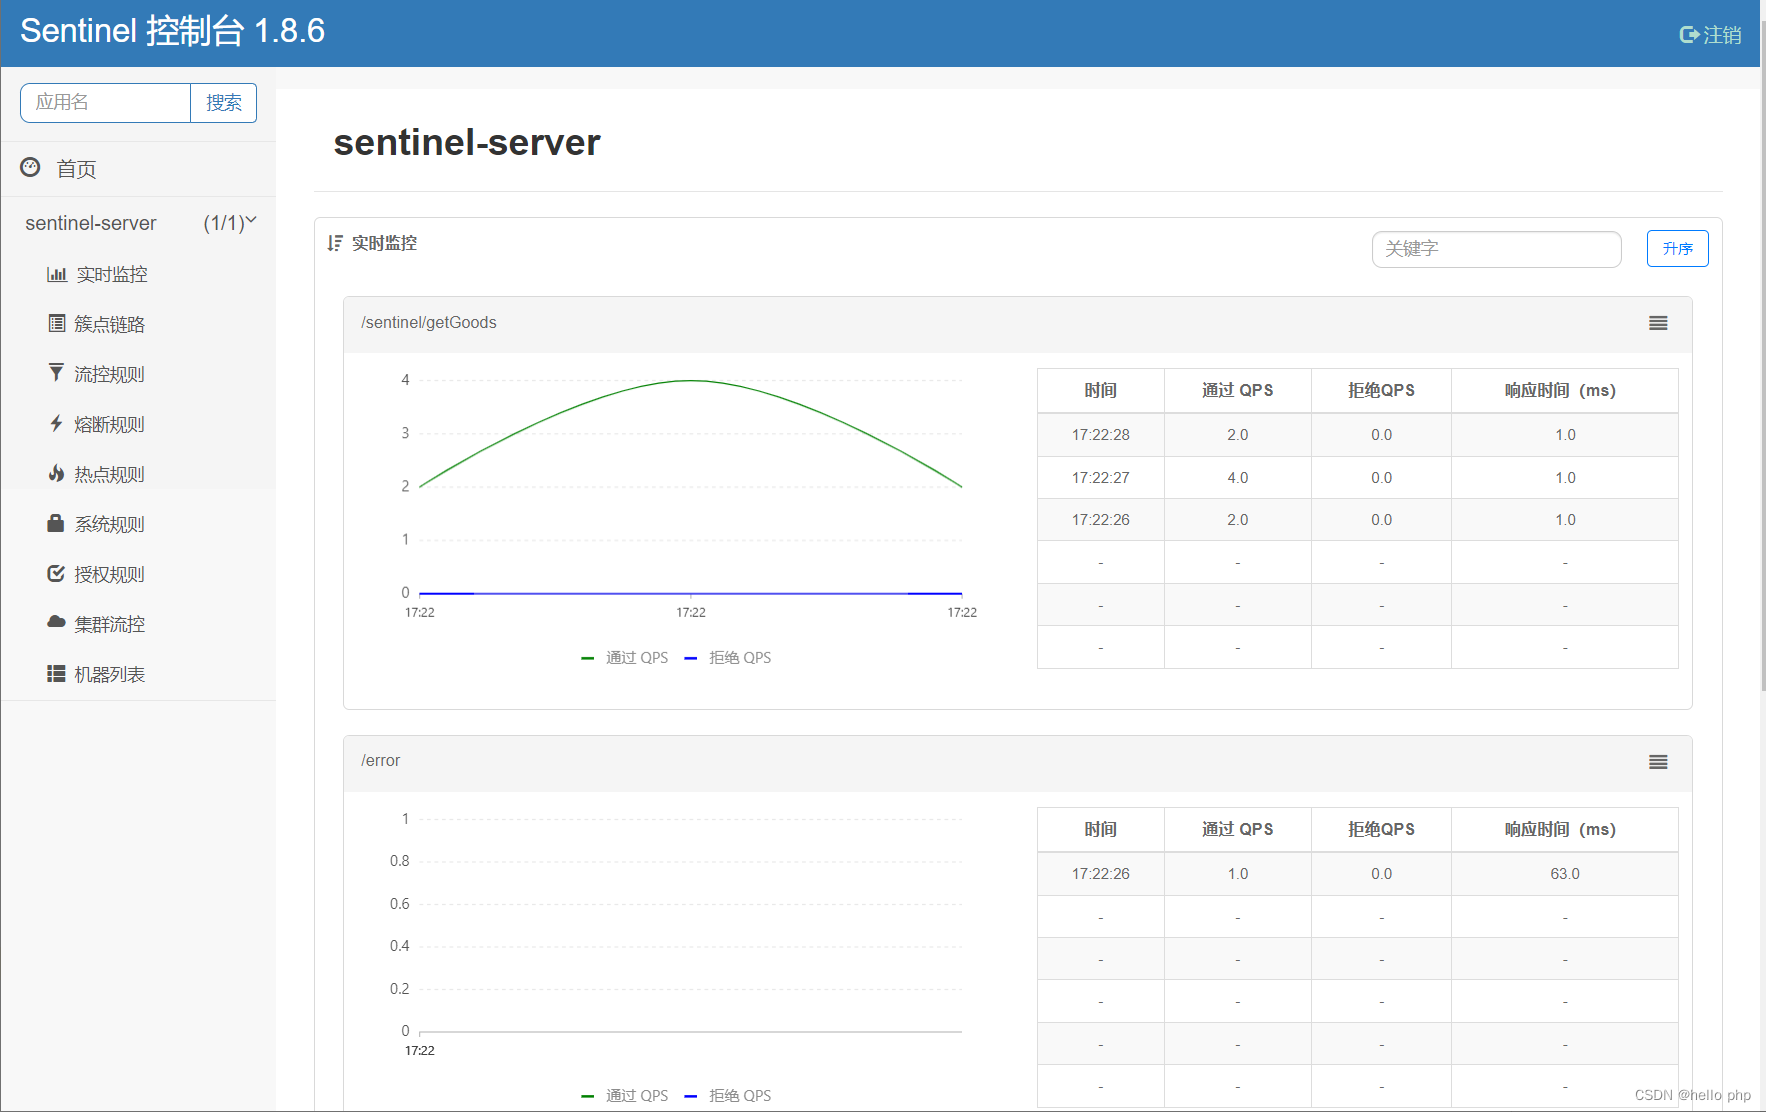1766x1112 pixels.
Task: Click the 系统规则 lock icon
Action: 56,523
